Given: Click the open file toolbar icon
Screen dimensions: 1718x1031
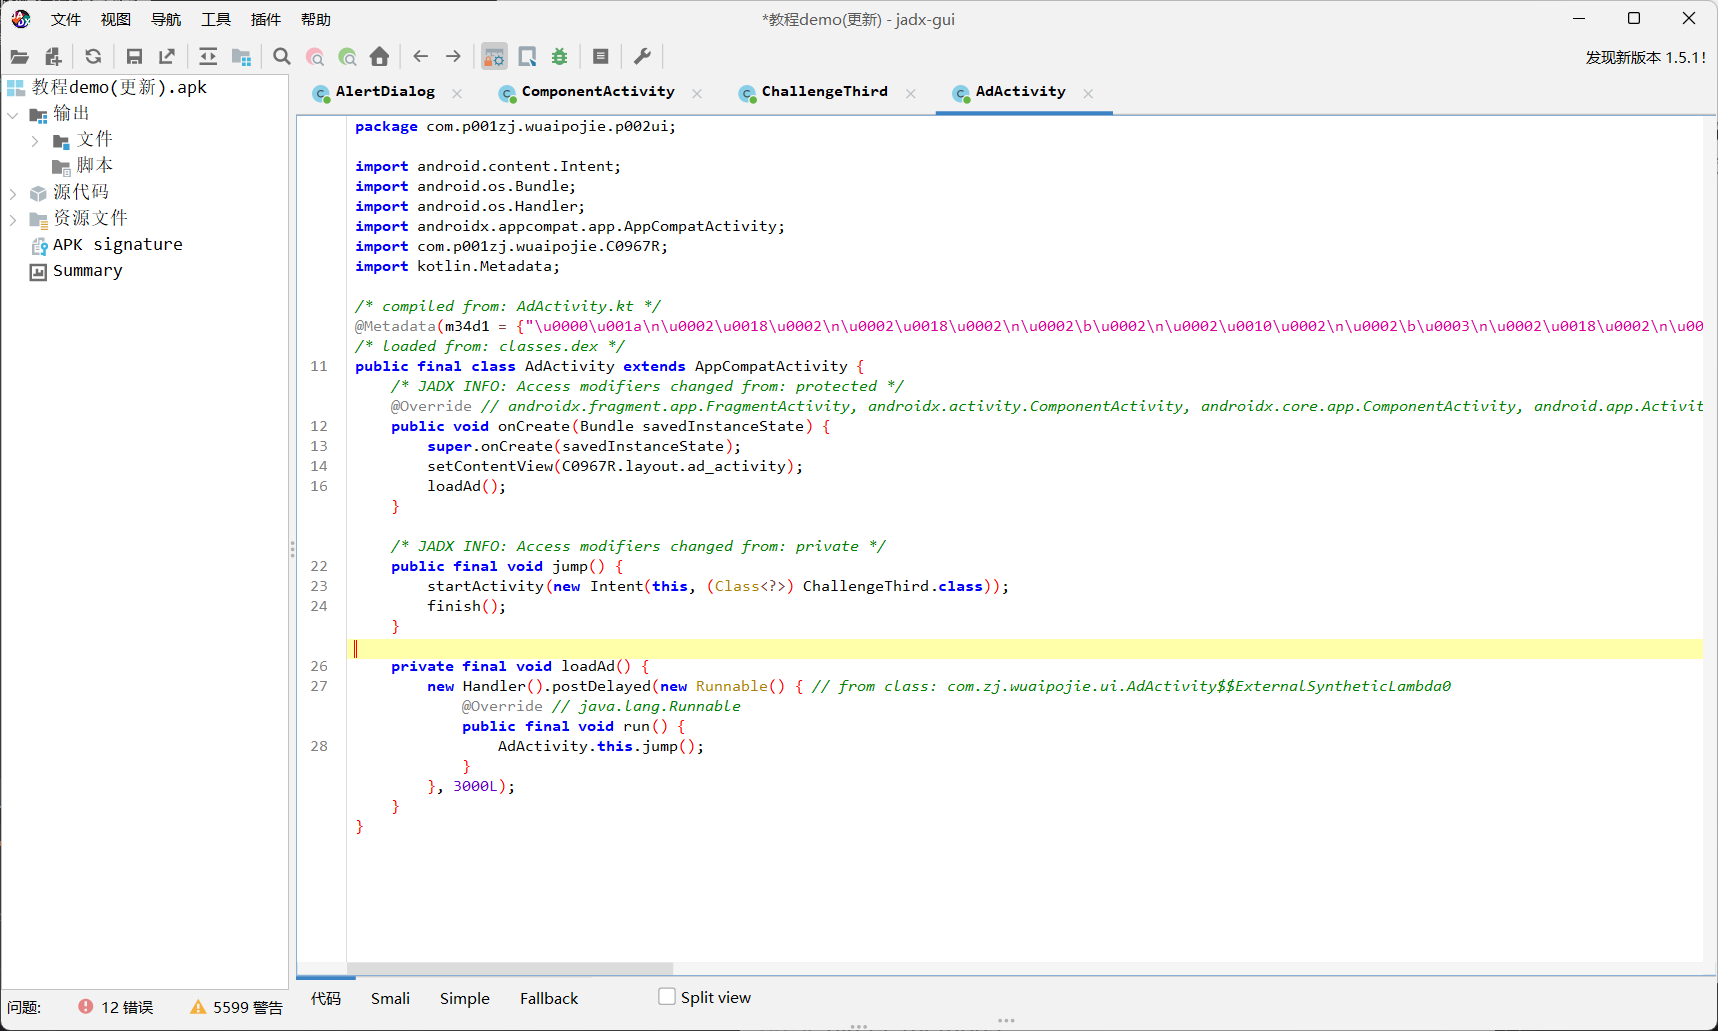Looking at the screenshot, I should (20, 57).
